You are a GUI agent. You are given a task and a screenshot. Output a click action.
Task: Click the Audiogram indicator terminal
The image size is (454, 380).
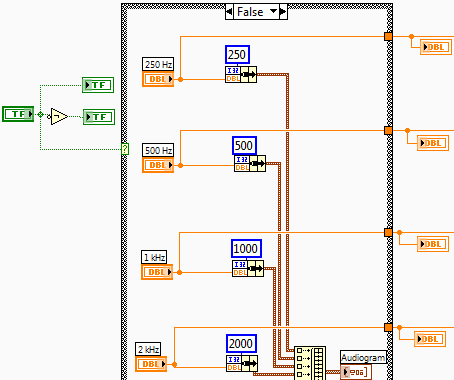356,371
